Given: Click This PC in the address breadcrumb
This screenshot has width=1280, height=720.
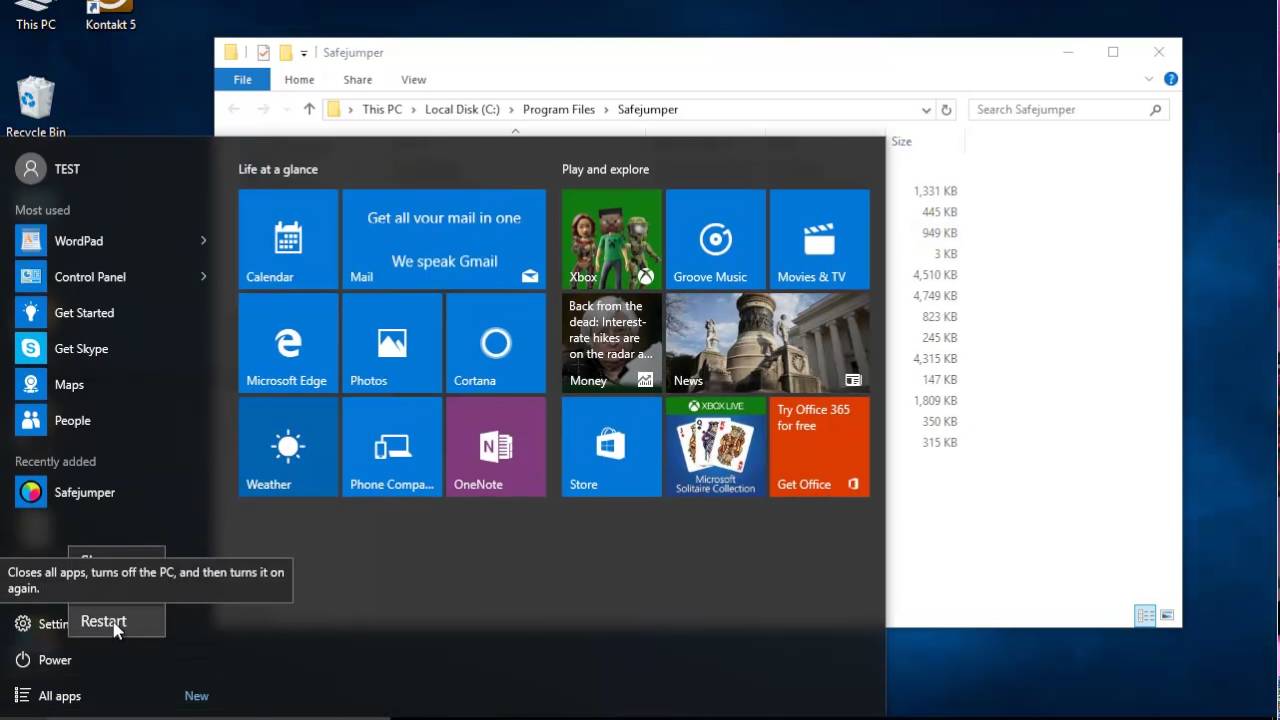Looking at the screenshot, I should click(382, 110).
